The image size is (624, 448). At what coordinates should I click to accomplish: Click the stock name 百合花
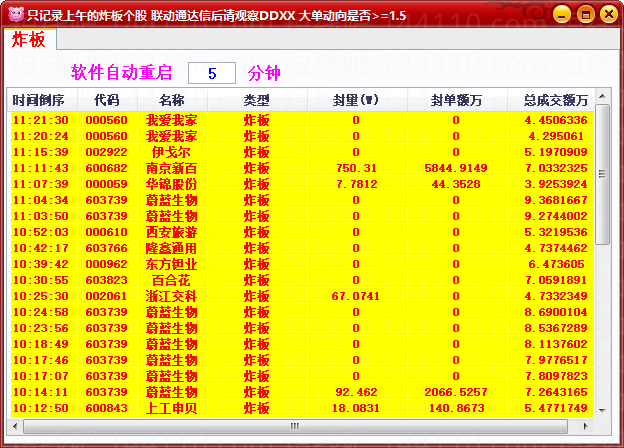point(172,280)
